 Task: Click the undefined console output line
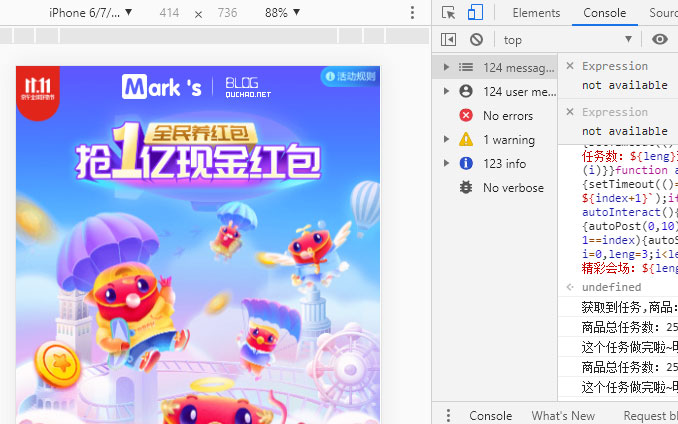coord(611,287)
